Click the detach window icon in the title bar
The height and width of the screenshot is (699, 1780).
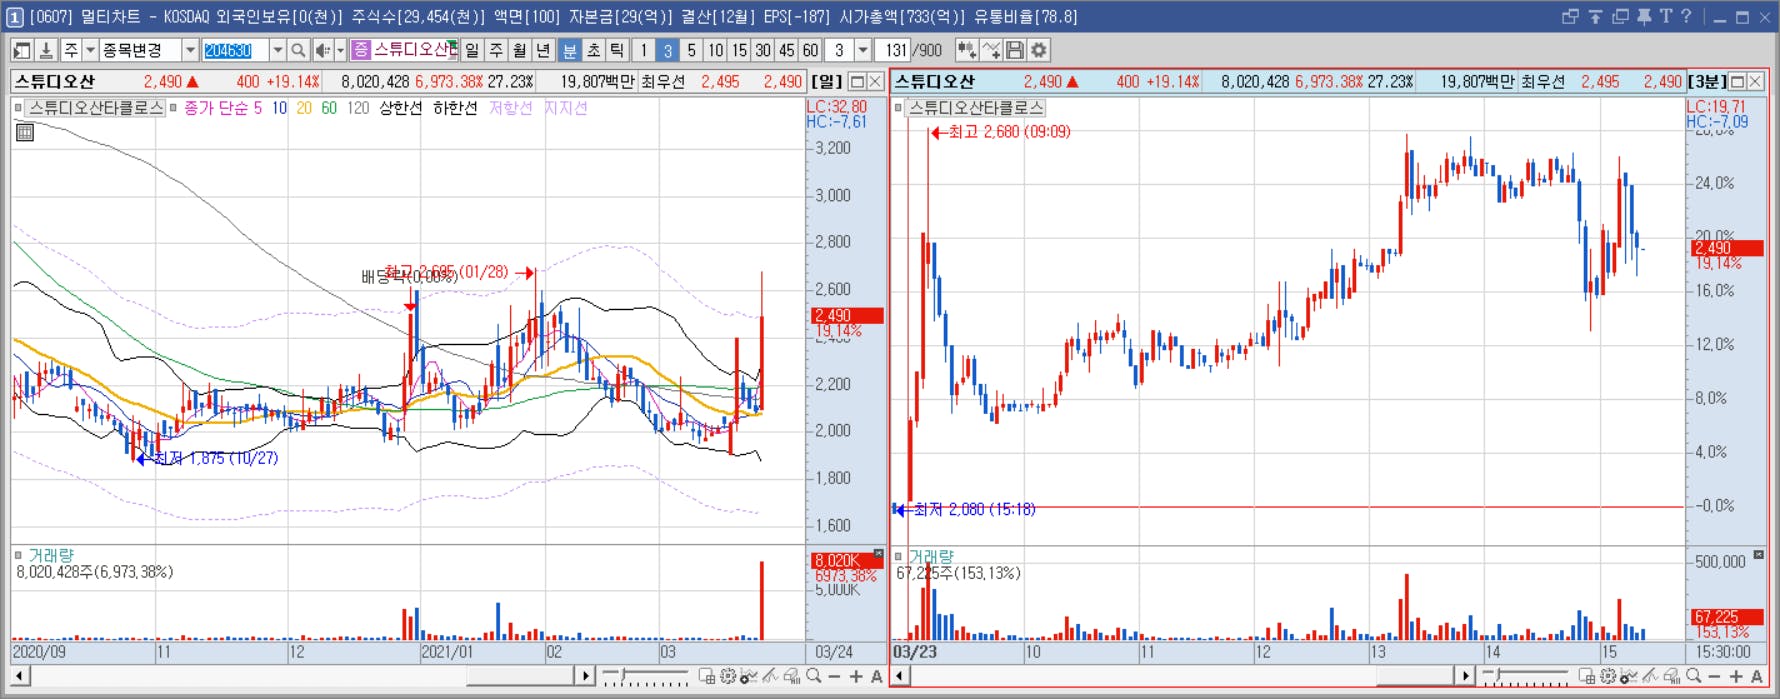tap(1570, 16)
